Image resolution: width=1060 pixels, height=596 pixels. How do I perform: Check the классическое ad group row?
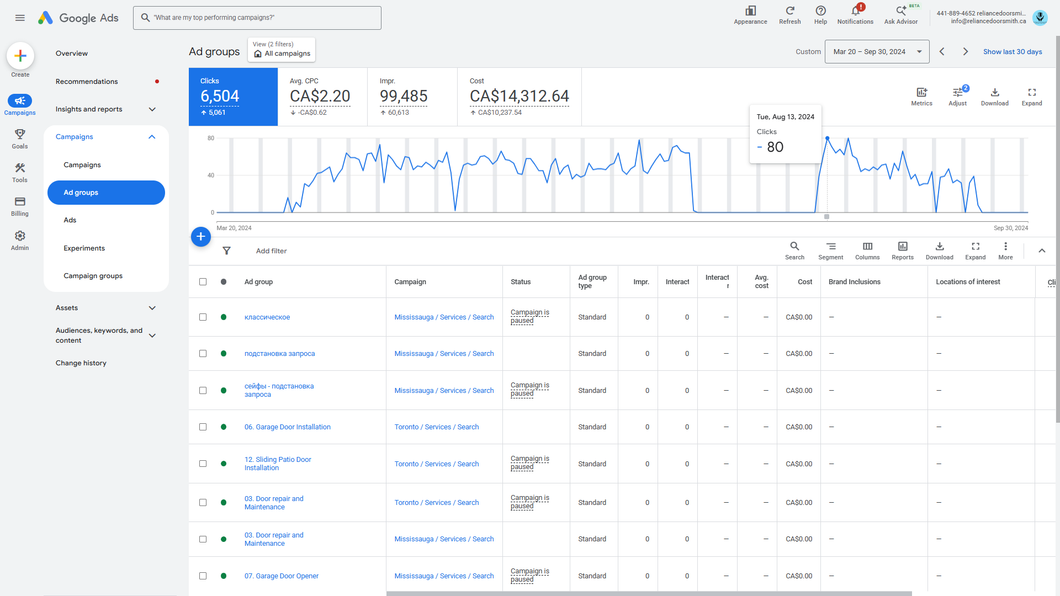pyautogui.click(x=203, y=317)
